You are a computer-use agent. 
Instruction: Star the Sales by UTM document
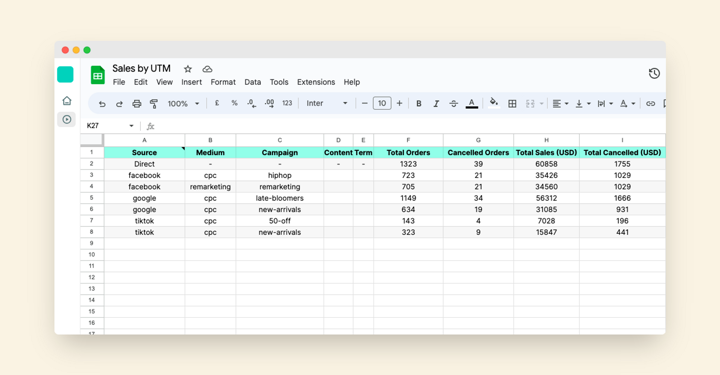(188, 69)
